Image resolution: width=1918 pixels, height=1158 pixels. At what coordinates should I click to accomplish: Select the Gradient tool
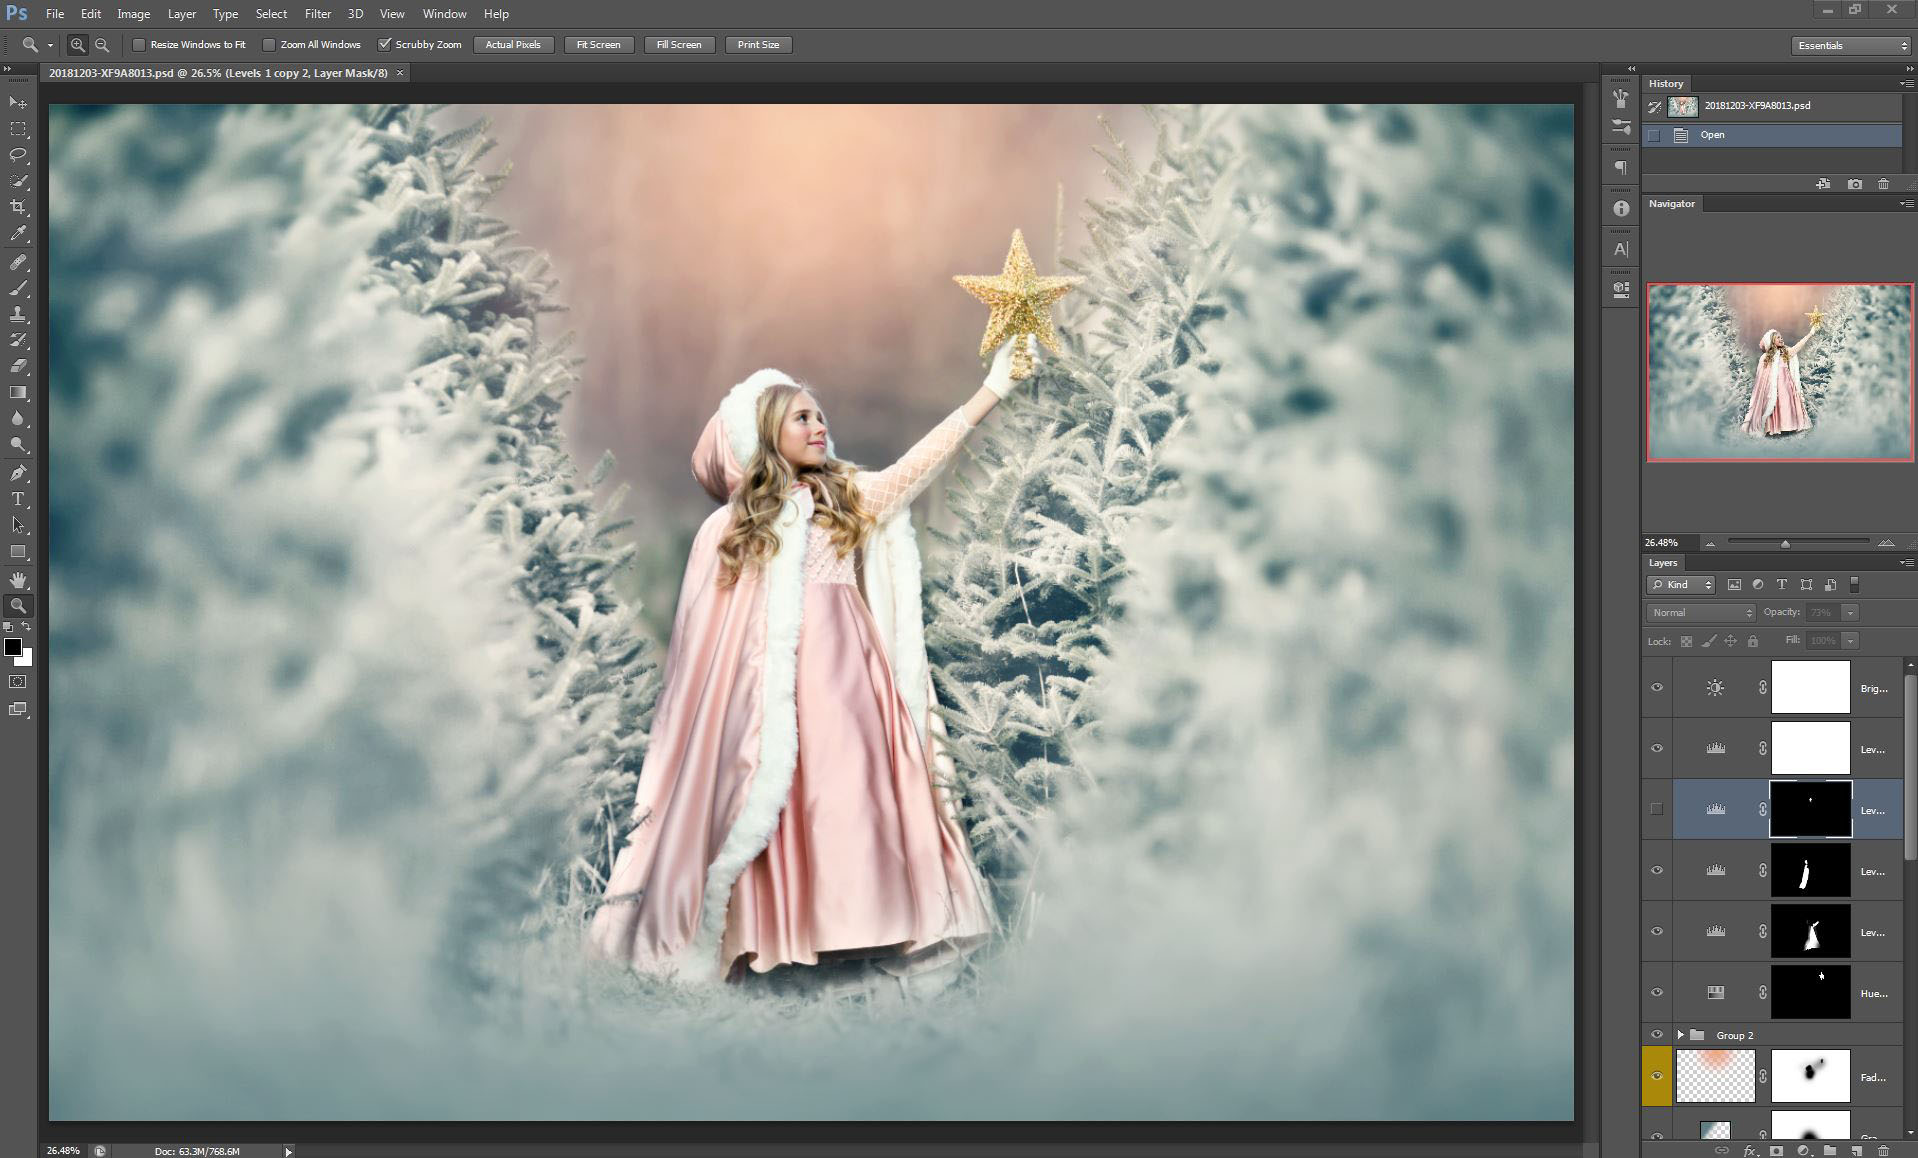18,393
